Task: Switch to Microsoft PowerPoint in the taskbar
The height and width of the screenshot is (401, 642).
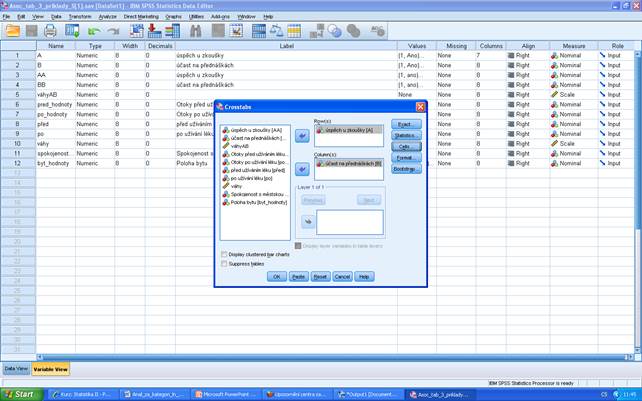Action: 226,394
